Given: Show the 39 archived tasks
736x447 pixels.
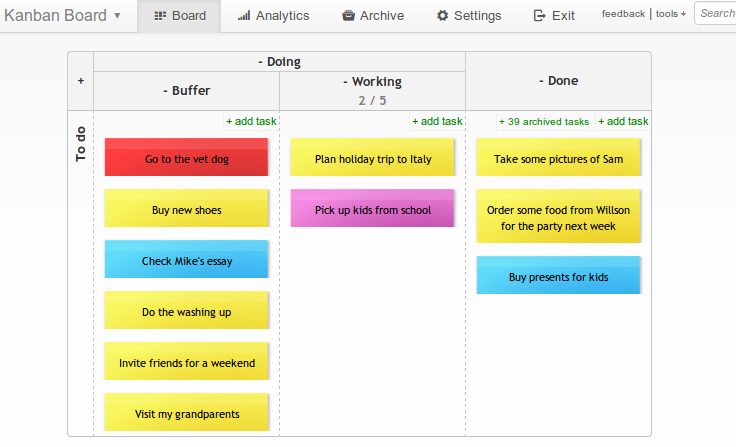Looking at the screenshot, I should point(544,122).
